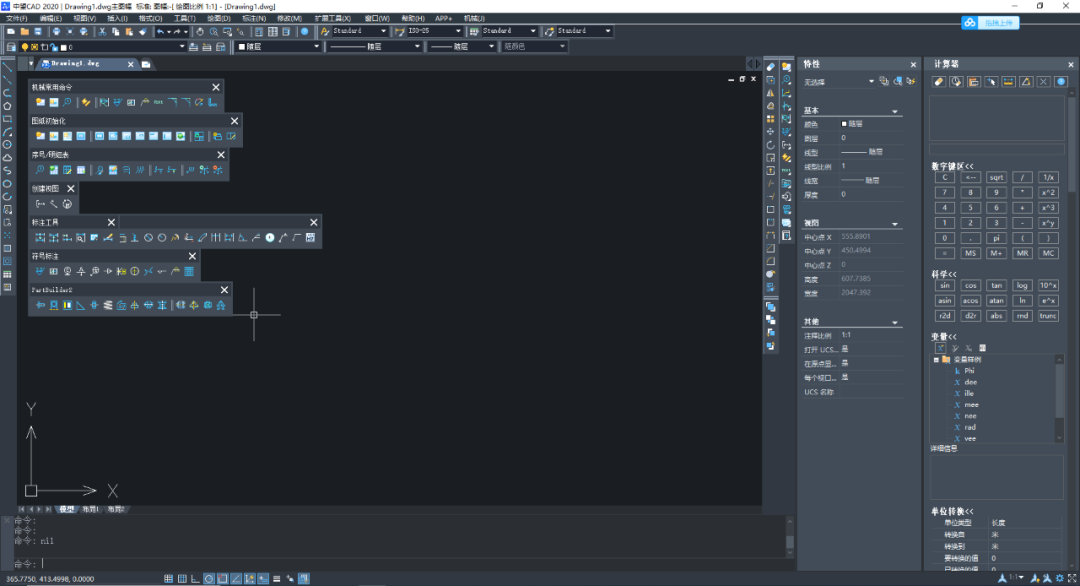Open the color 随层 dropdown

coord(278,47)
